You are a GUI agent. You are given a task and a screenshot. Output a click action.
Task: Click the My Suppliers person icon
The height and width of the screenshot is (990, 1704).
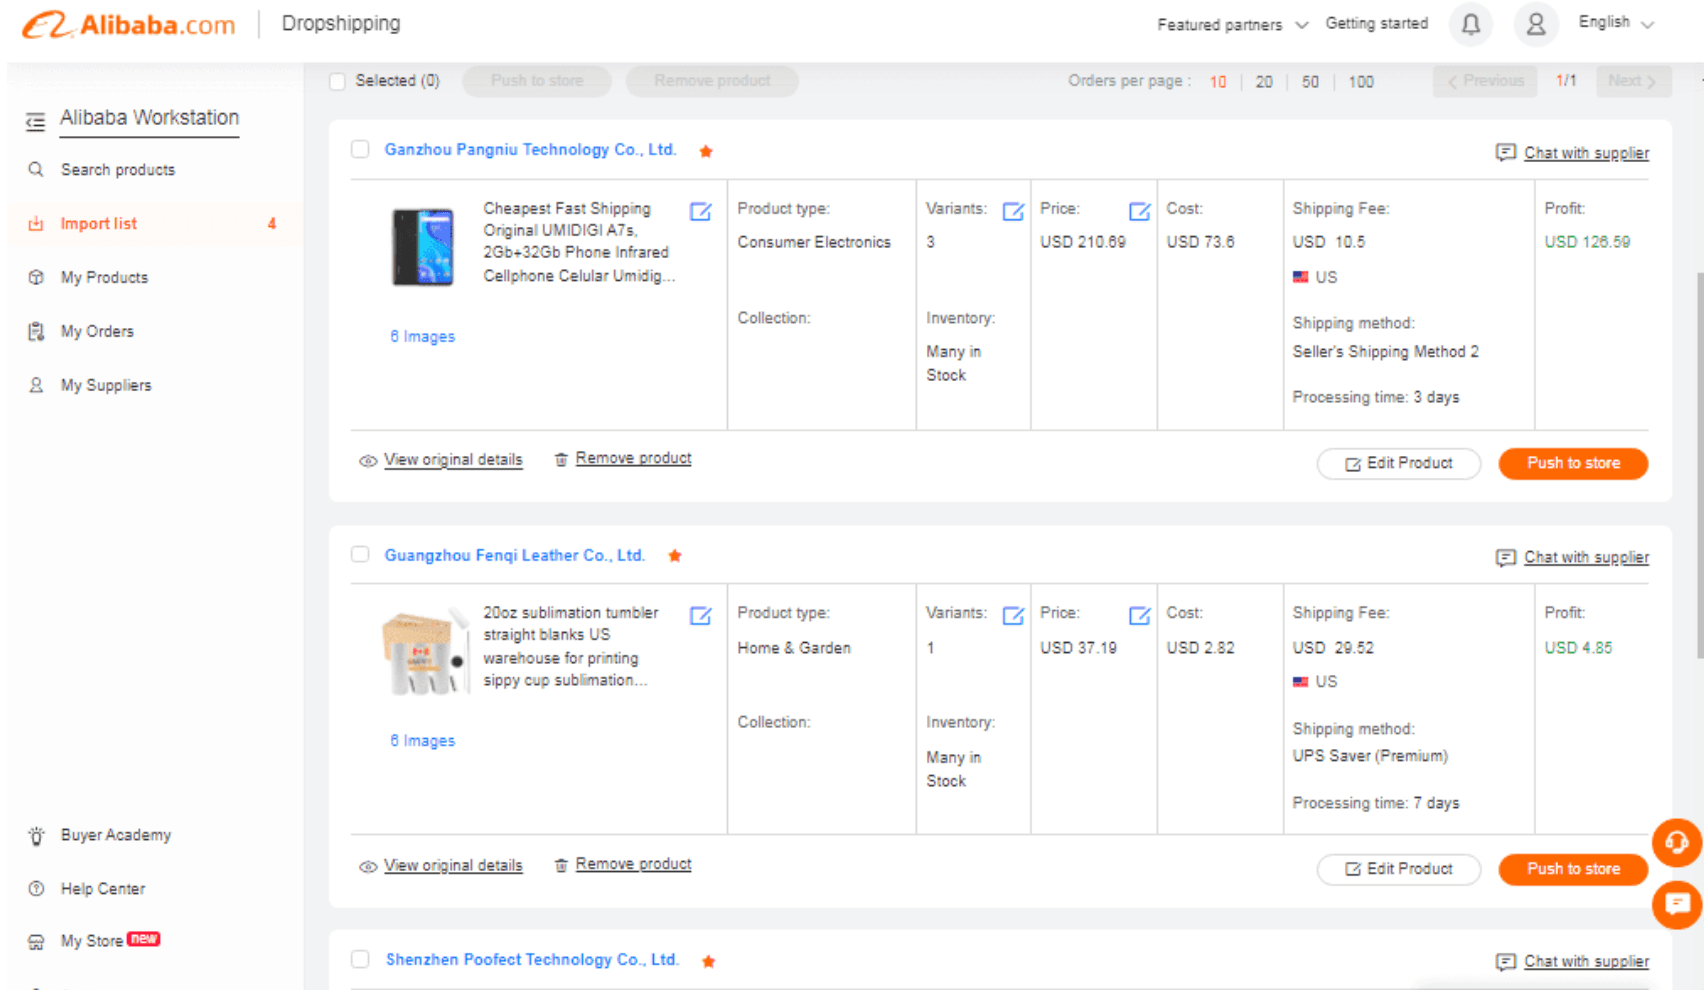[36, 385]
